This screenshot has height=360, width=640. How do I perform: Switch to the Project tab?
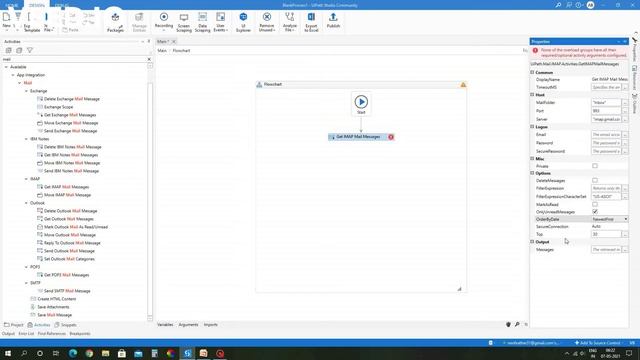(13, 325)
